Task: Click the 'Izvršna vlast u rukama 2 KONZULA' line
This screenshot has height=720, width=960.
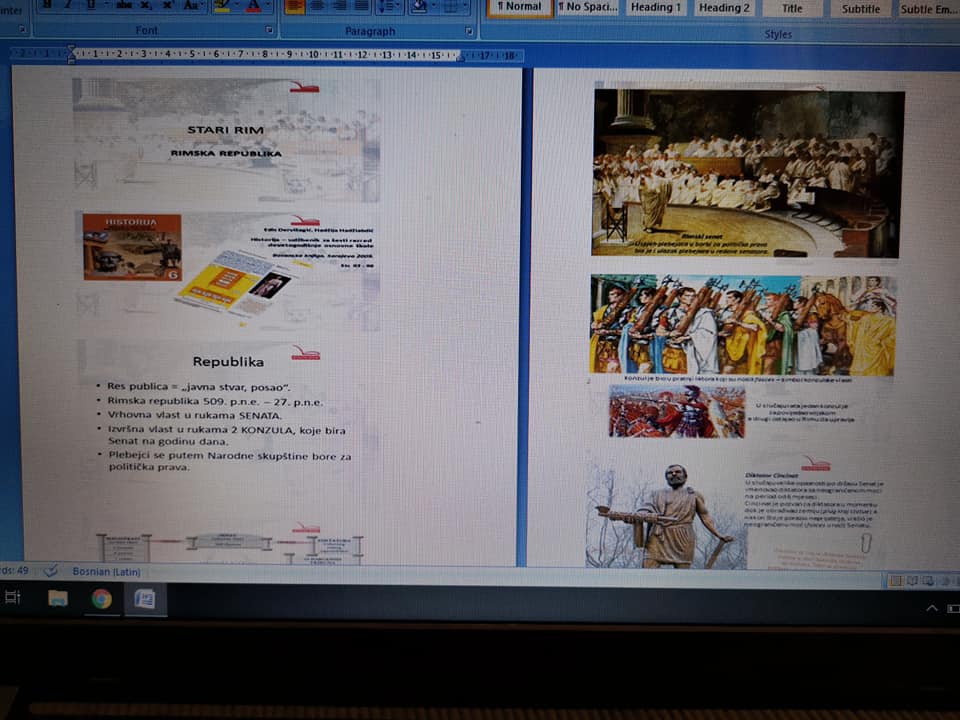Action: point(227,435)
